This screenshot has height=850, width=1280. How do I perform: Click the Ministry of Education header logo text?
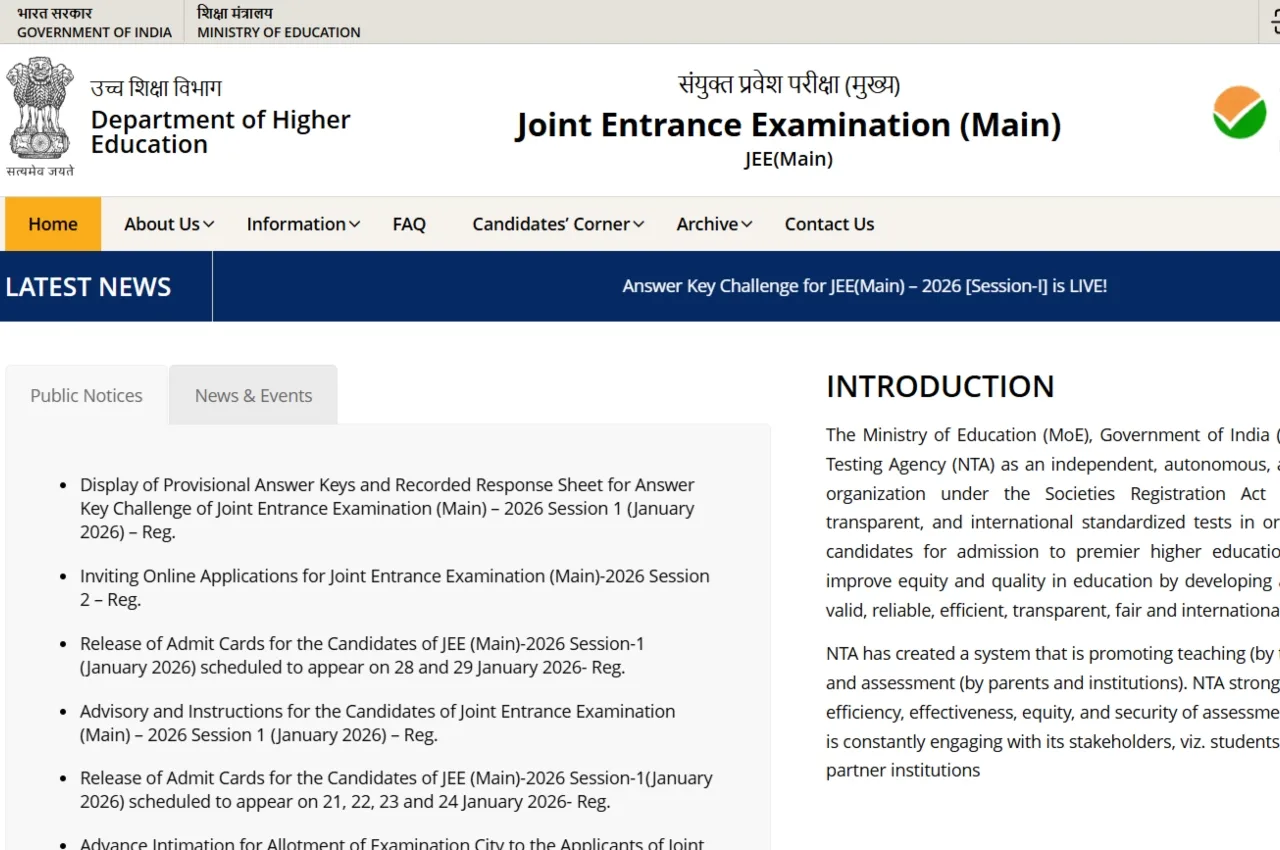[277, 22]
